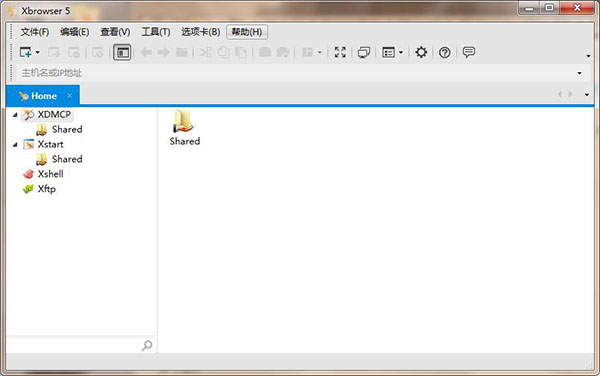Open the 选项卡(B) menu
Viewport: 600px width, 376px height.
(201, 32)
